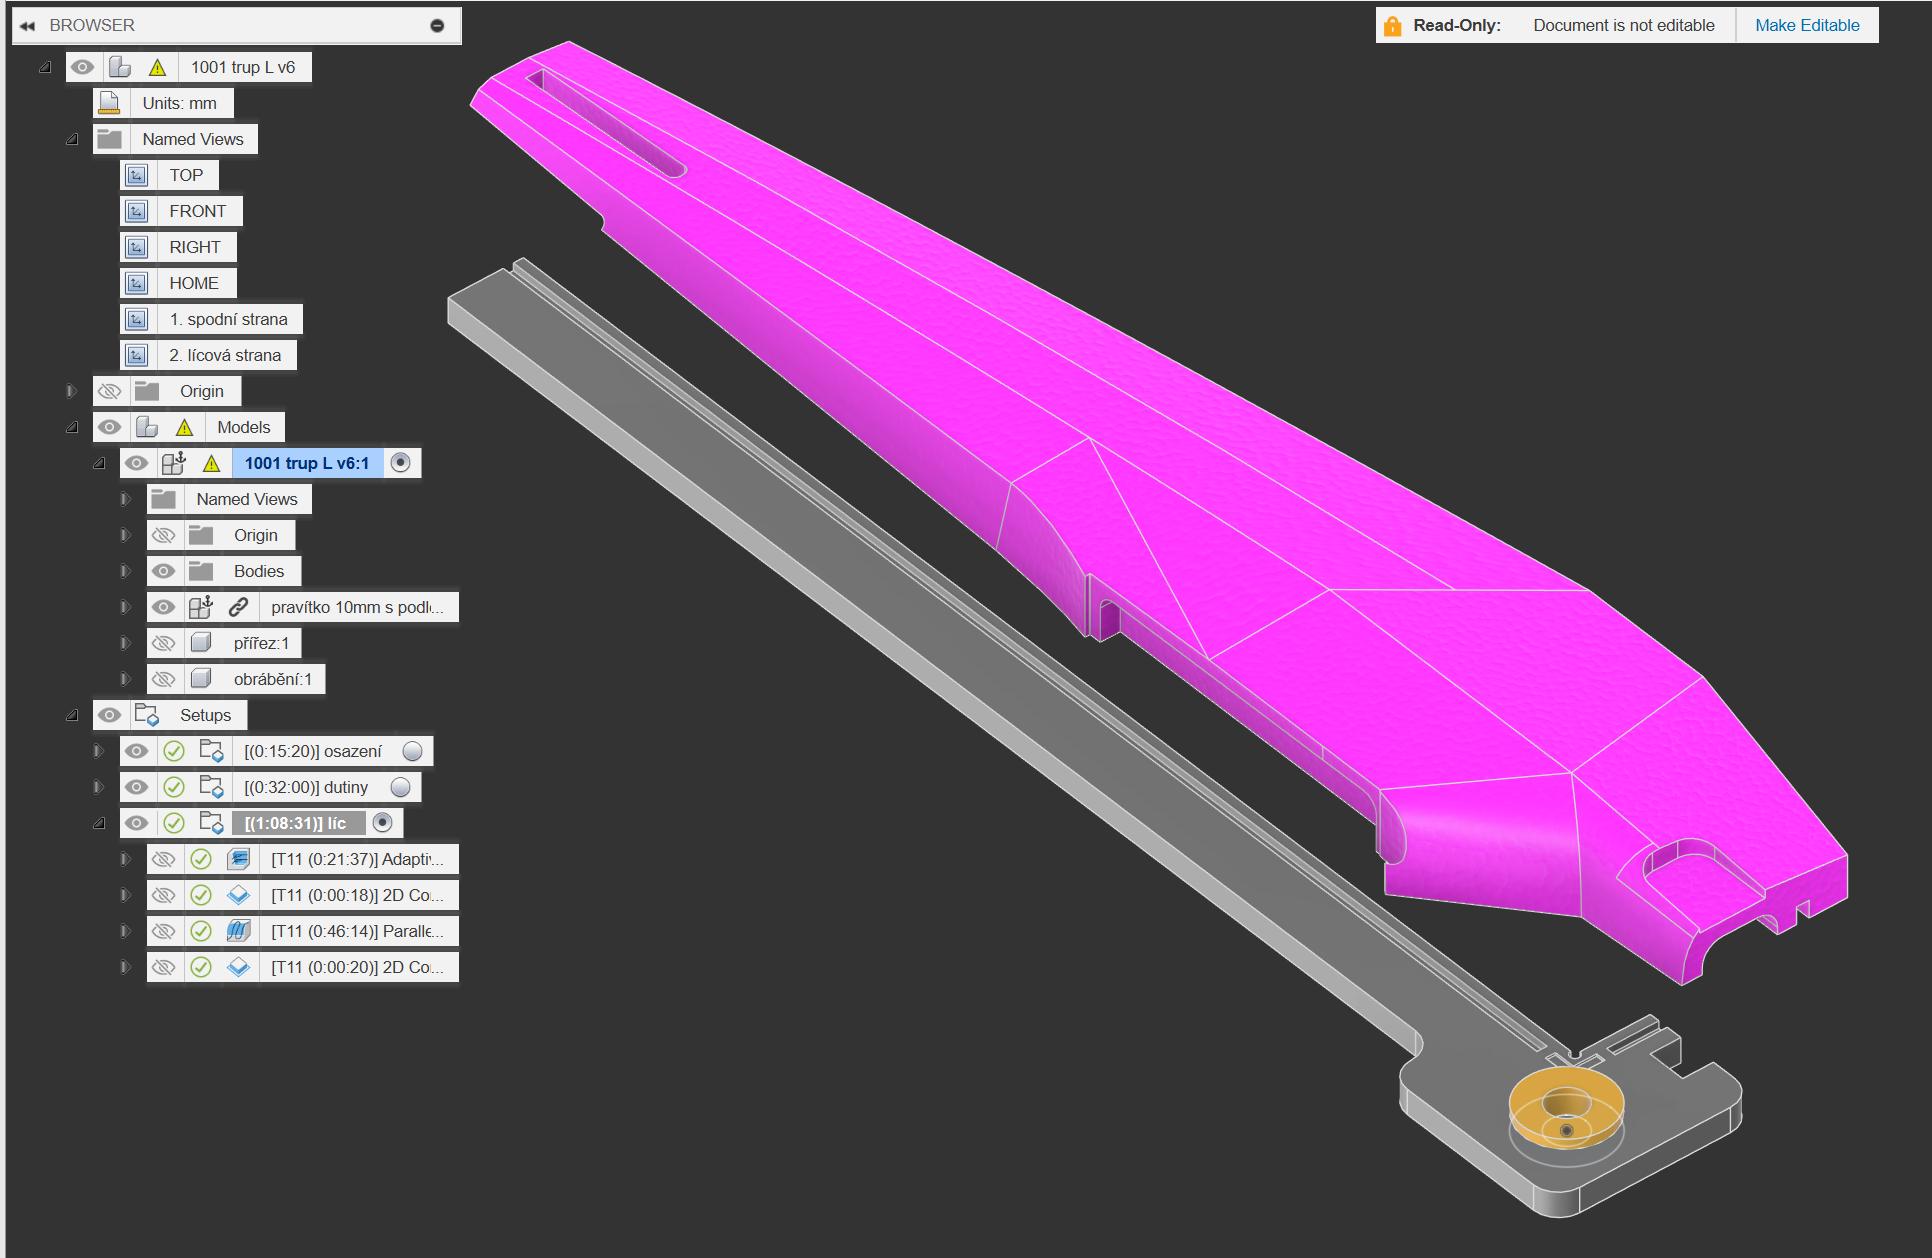Click the Units: mm document icon
Viewport: 1932px width, 1258px height.
tap(110, 103)
